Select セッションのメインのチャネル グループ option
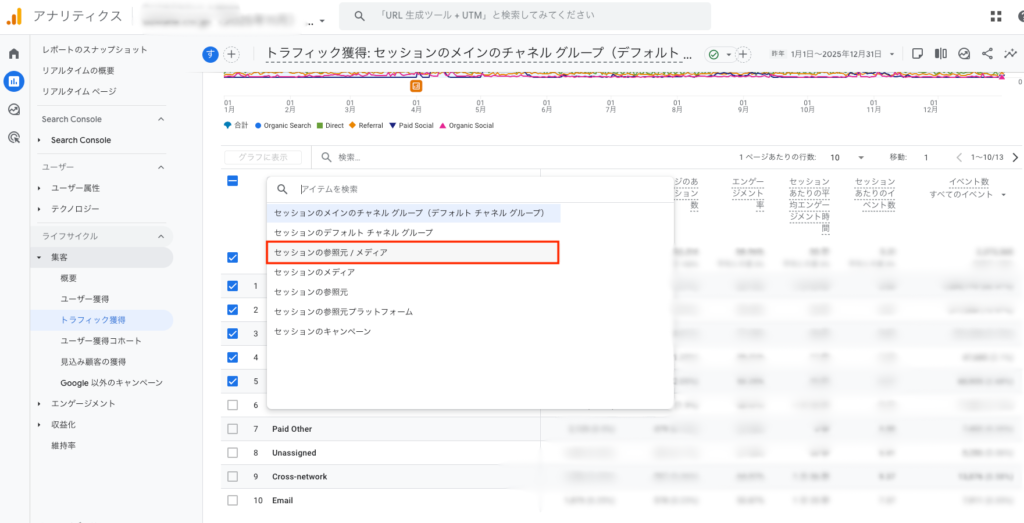The image size is (1024, 523). (x=413, y=213)
